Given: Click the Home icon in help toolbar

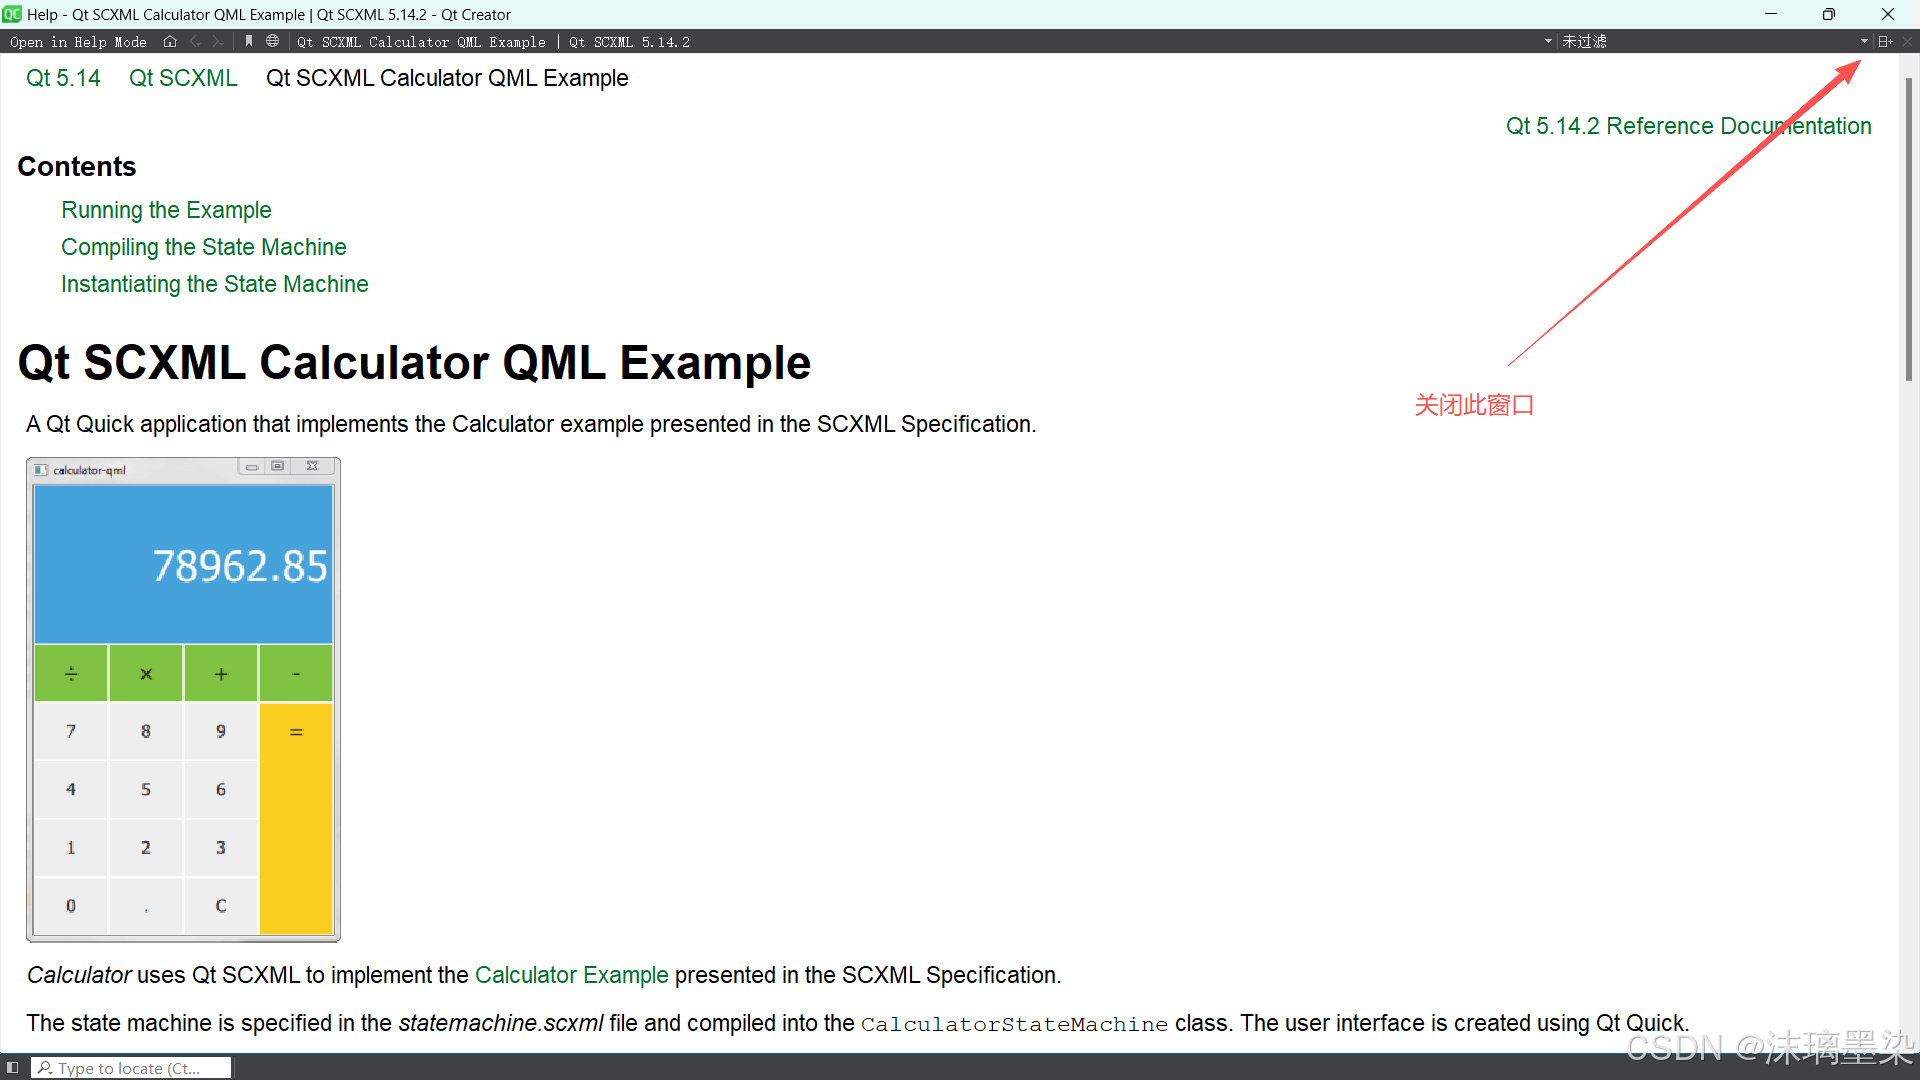Looking at the screenshot, I should [170, 42].
